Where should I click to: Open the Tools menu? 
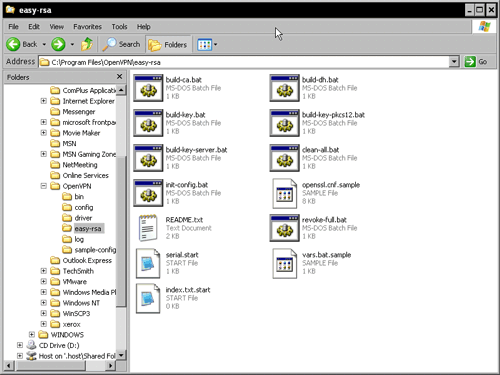click(x=119, y=27)
